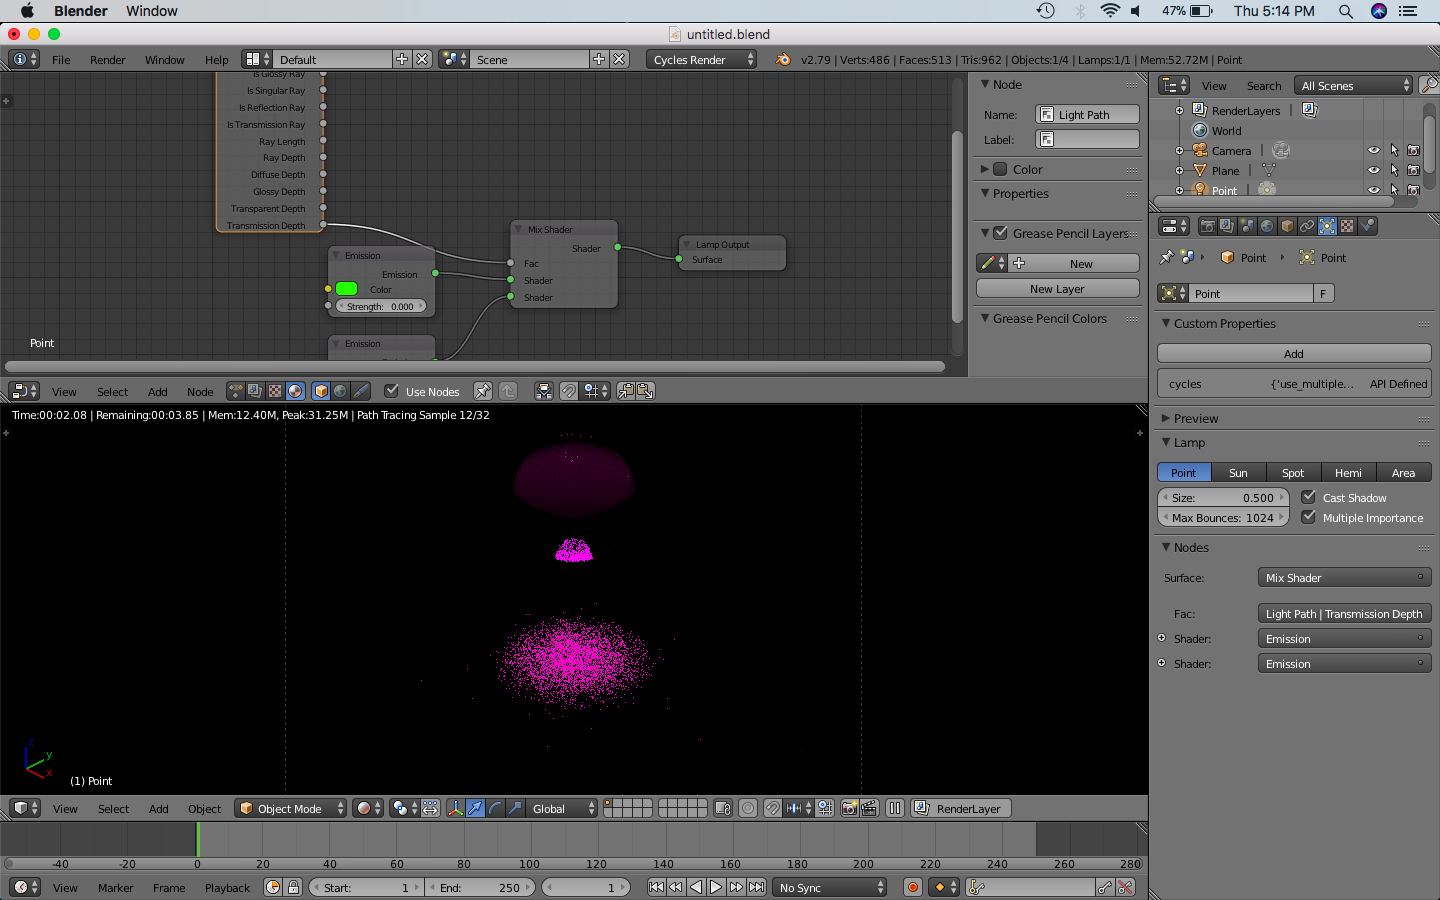
Task: Select line style shader type icon
Action: [x=360, y=391]
